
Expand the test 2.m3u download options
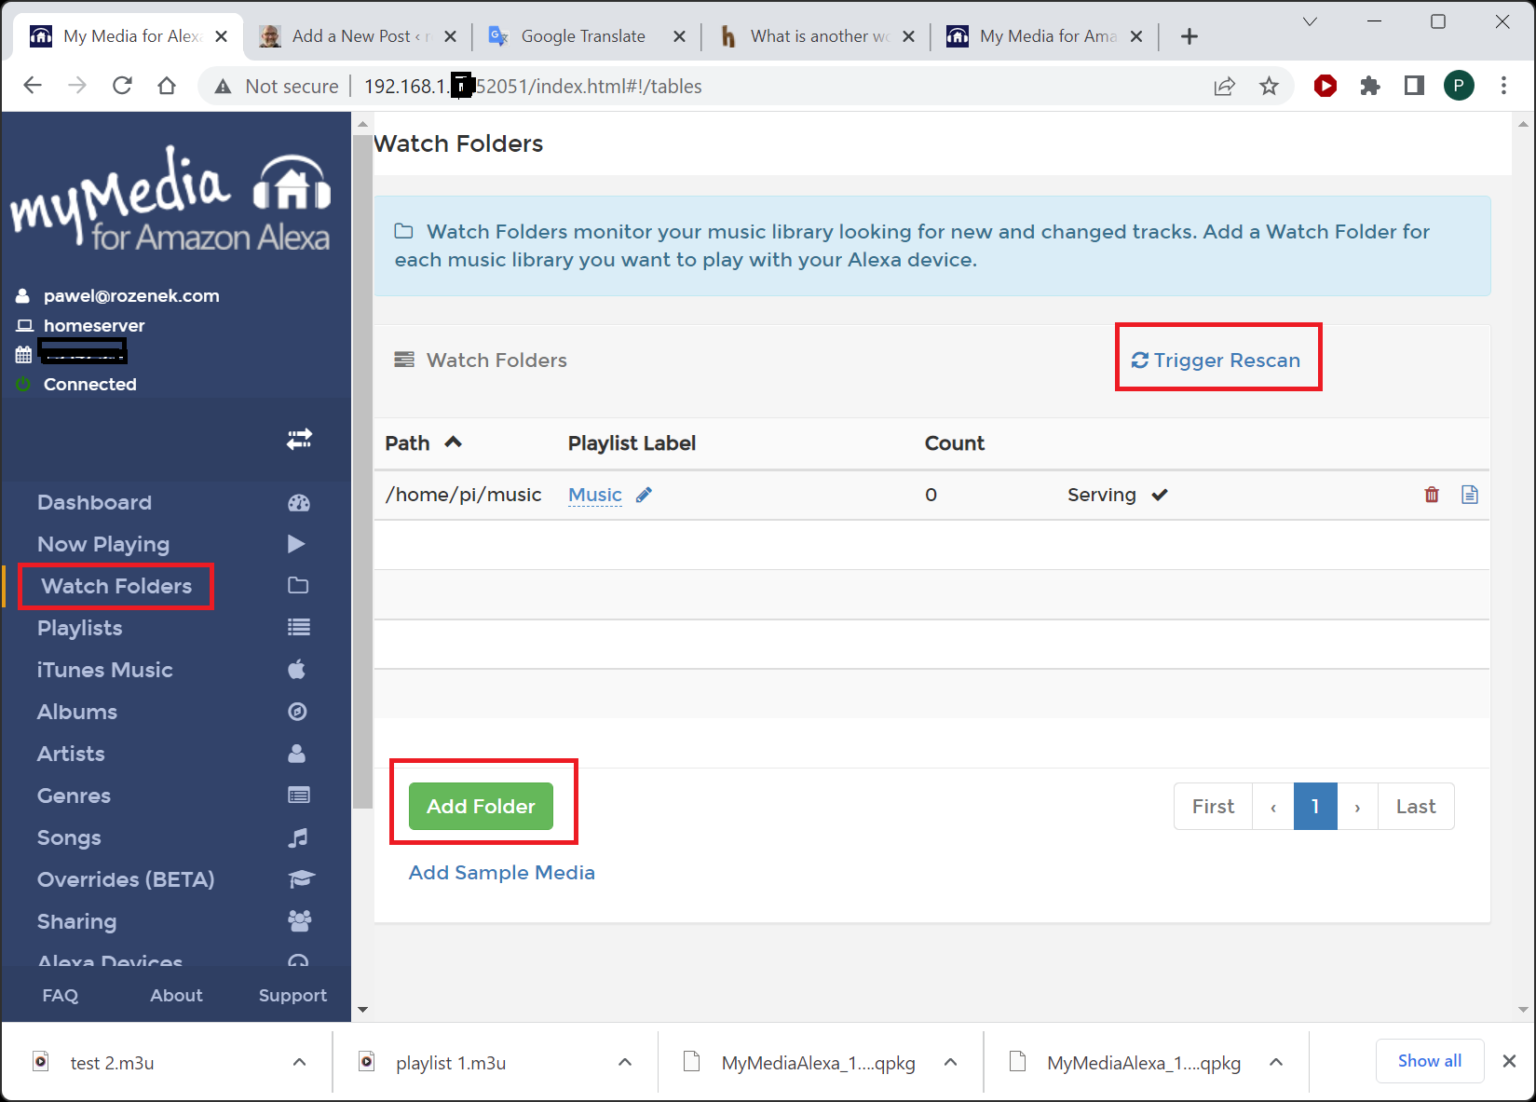pos(299,1062)
